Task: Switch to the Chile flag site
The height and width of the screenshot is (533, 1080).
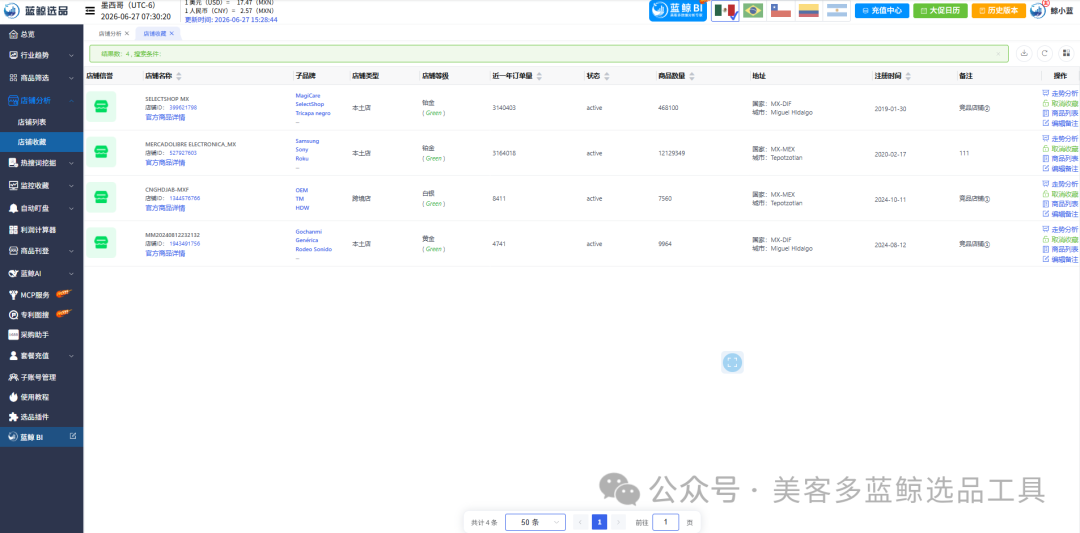Action: [x=780, y=10]
